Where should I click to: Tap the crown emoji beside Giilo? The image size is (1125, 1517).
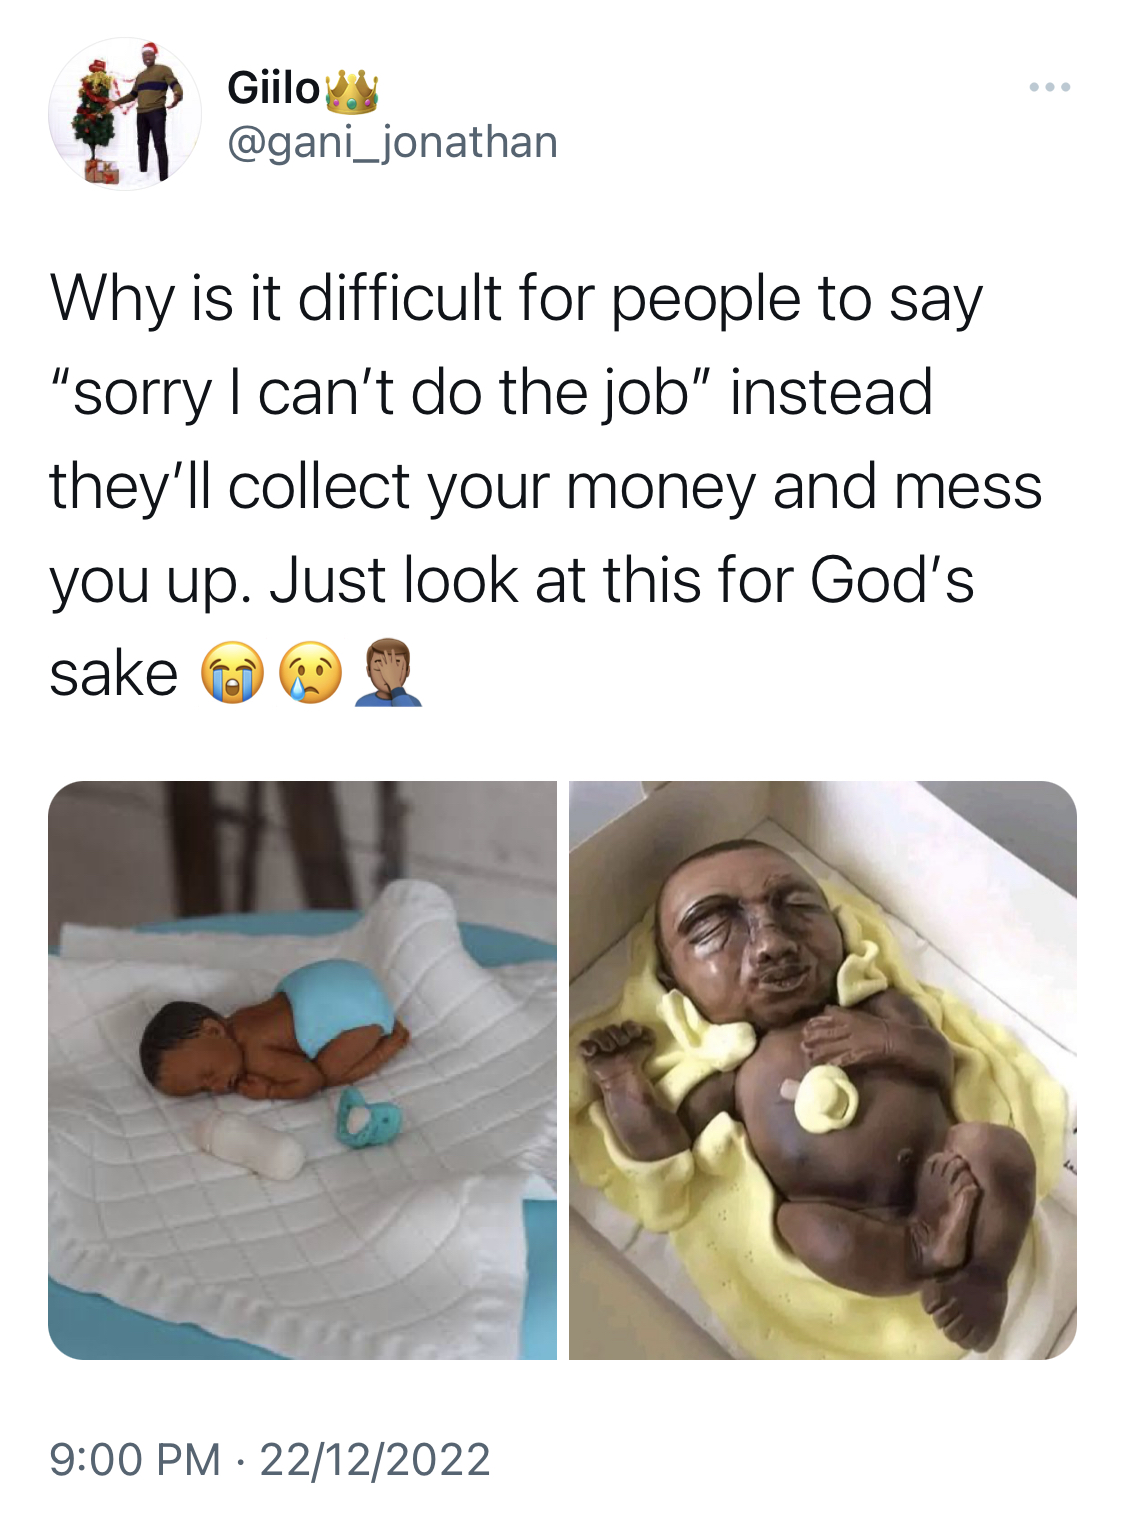[x=352, y=89]
